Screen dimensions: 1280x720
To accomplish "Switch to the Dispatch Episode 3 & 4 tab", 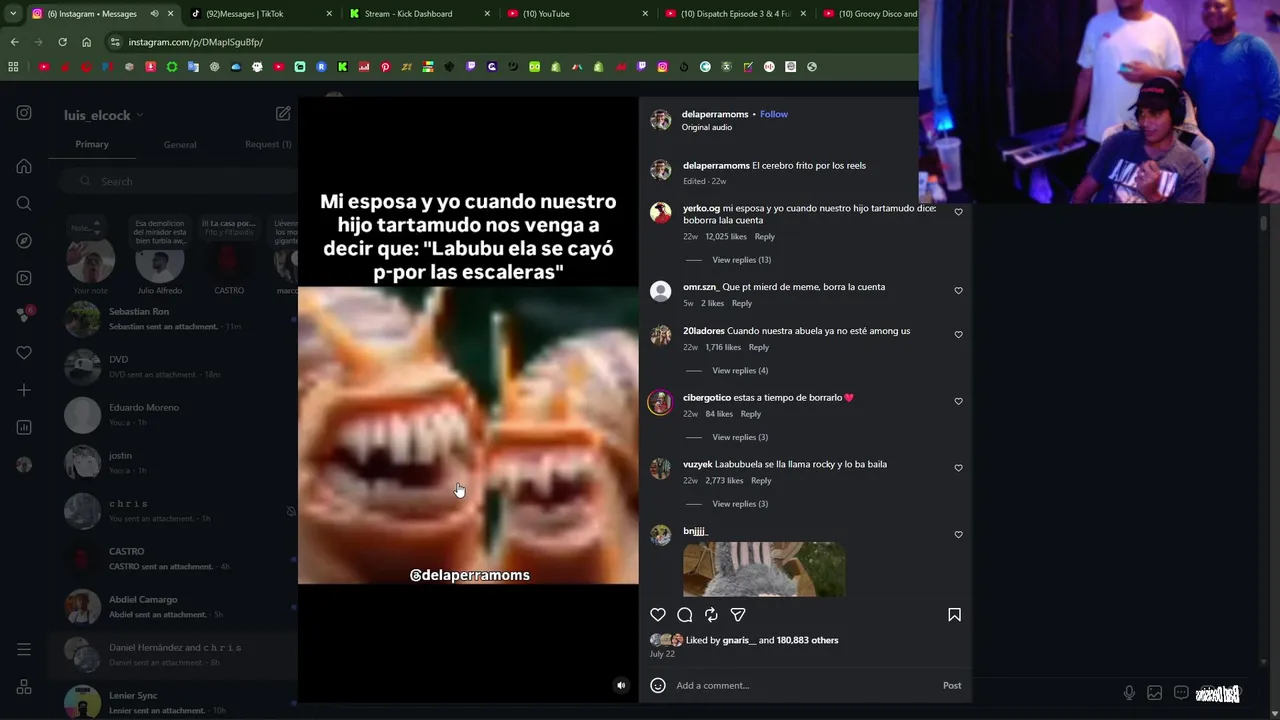I will (x=735, y=14).
